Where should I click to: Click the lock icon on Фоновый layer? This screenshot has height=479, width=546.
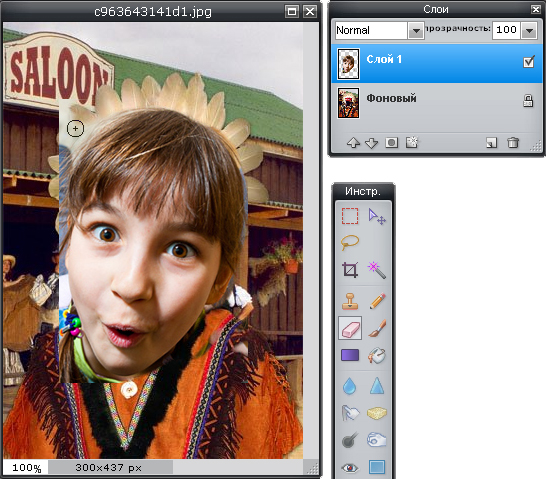528,101
